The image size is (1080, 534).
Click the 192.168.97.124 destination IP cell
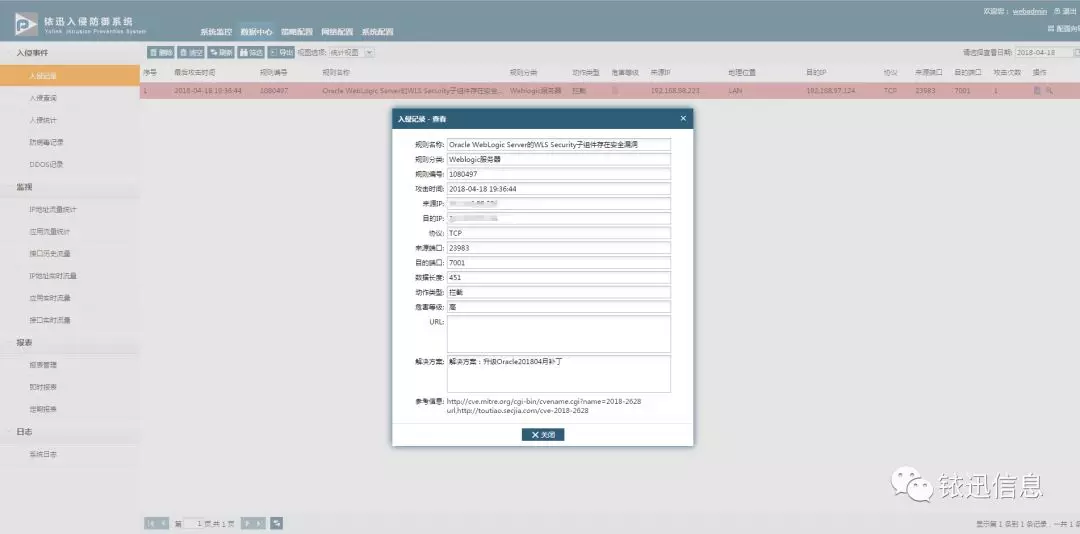click(x=830, y=90)
